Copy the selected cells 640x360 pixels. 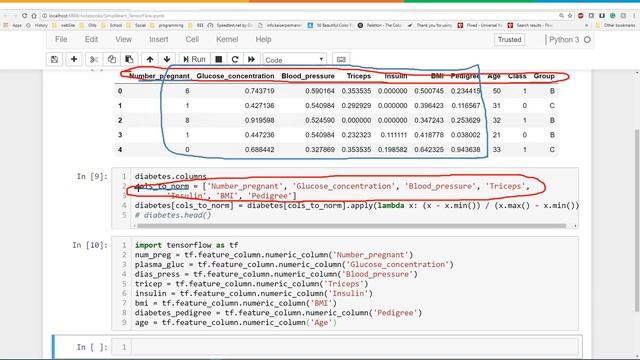[x=111, y=60]
